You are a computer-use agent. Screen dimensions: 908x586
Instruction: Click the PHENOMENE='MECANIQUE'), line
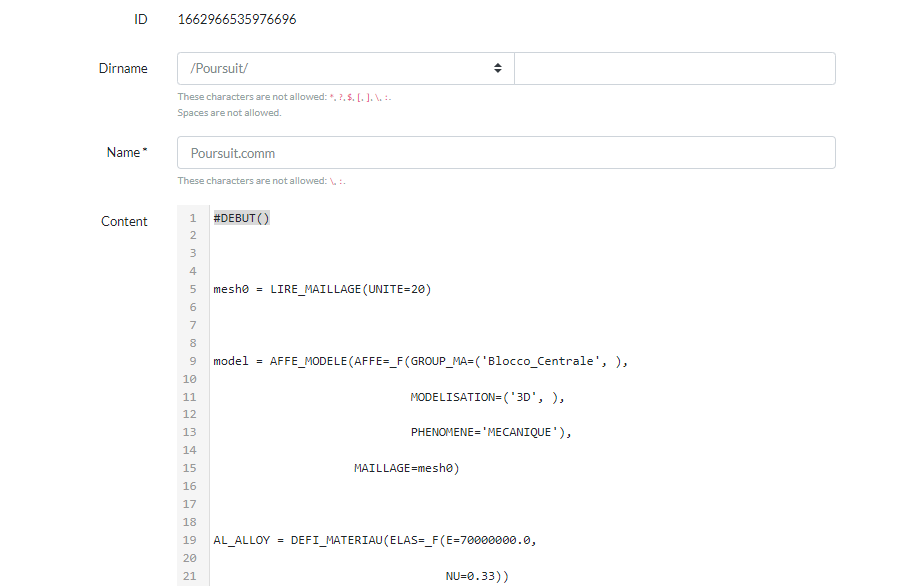[x=491, y=433]
